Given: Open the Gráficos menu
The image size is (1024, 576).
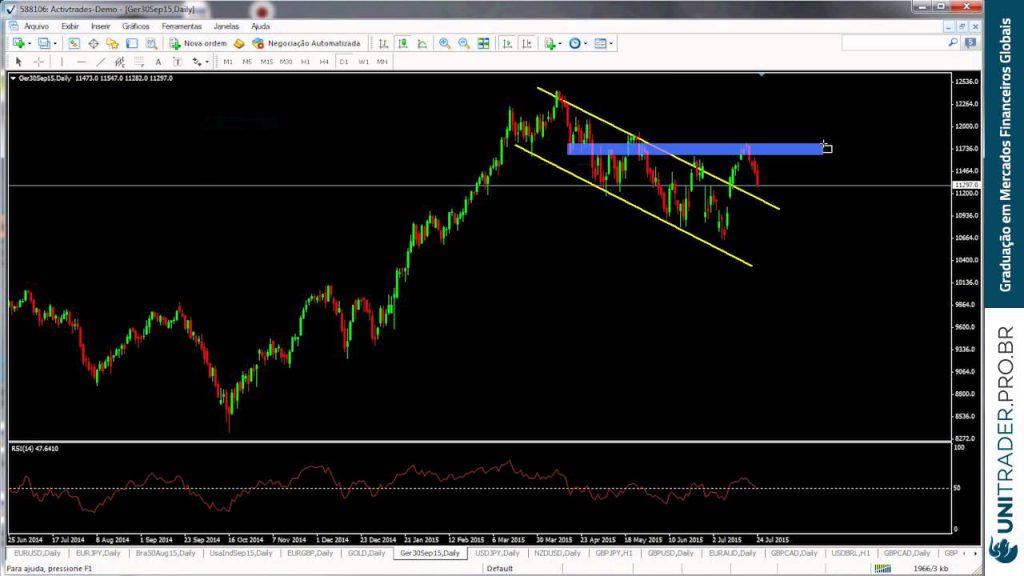Looking at the screenshot, I should [x=136, y=26].
